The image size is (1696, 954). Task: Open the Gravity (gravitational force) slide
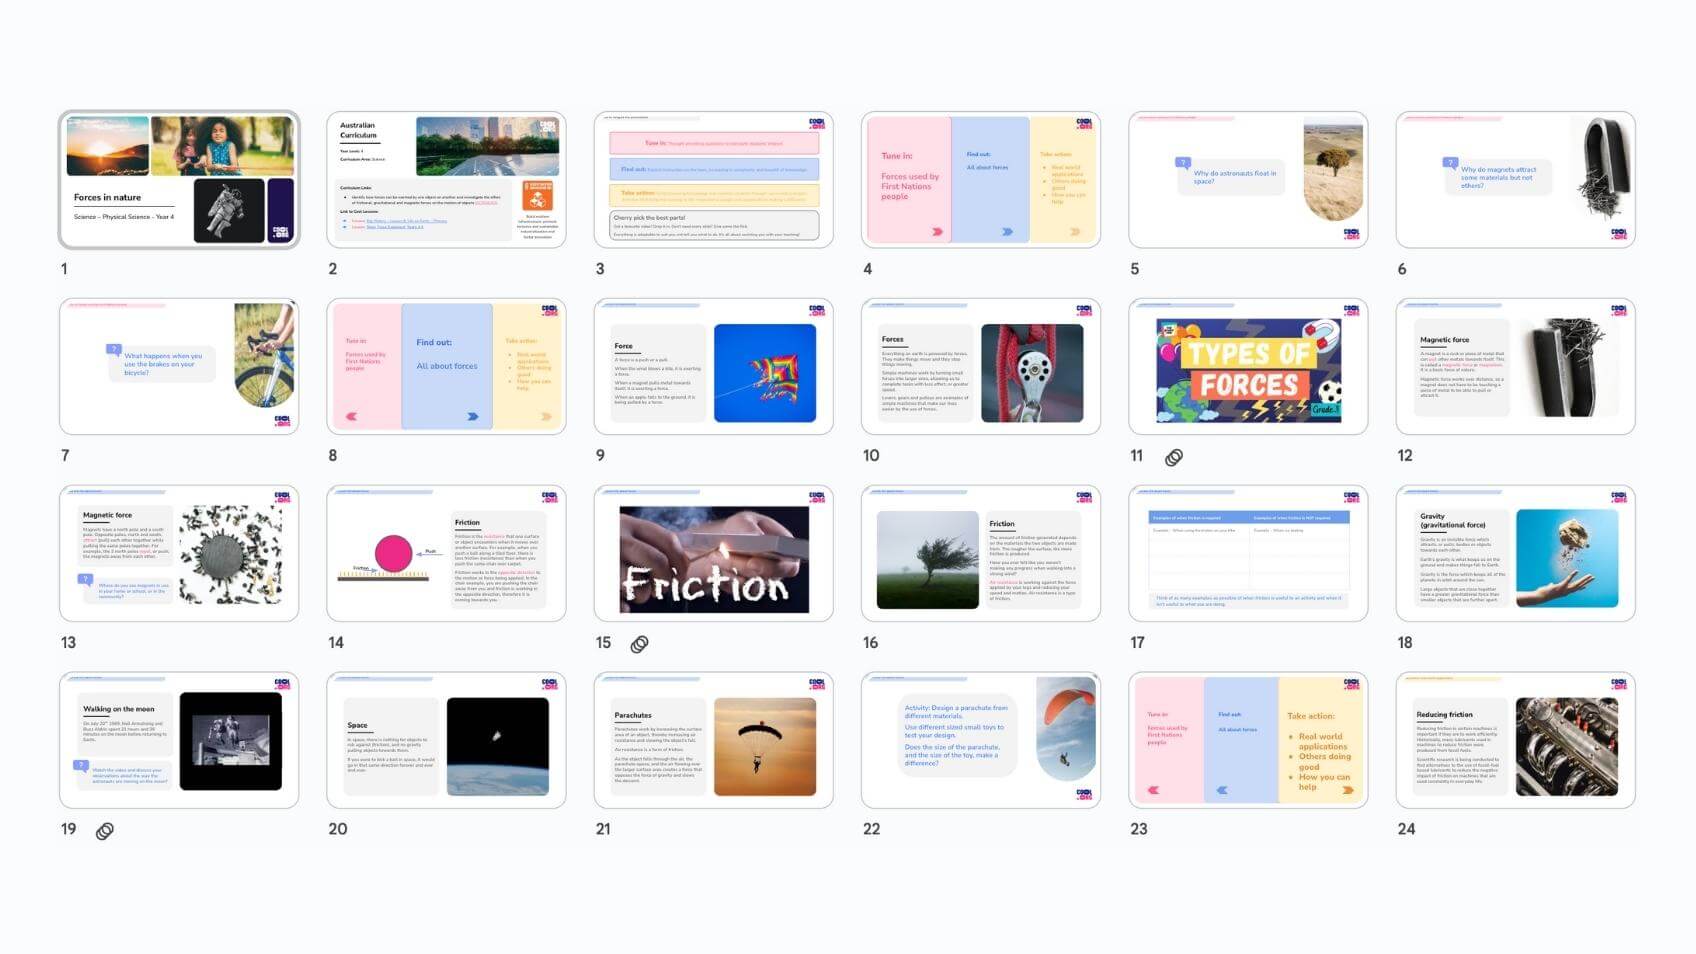point(1515,554)
